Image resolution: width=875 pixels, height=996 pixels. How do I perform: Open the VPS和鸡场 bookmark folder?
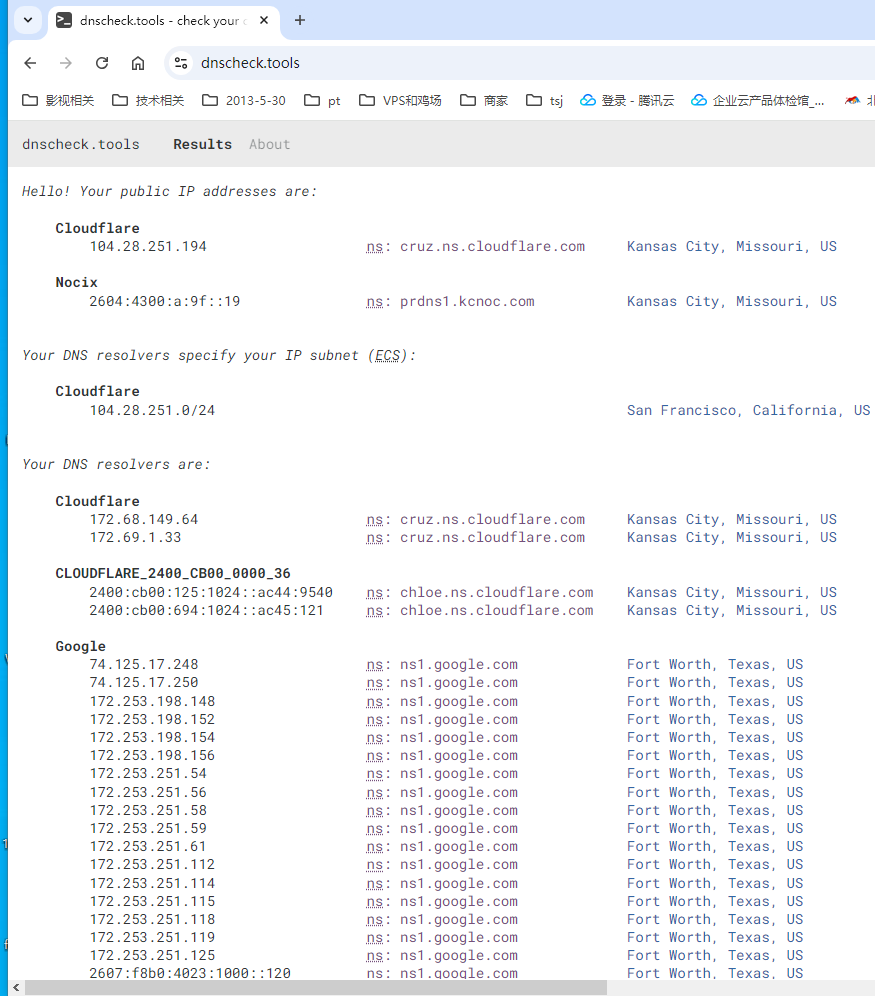400,100
